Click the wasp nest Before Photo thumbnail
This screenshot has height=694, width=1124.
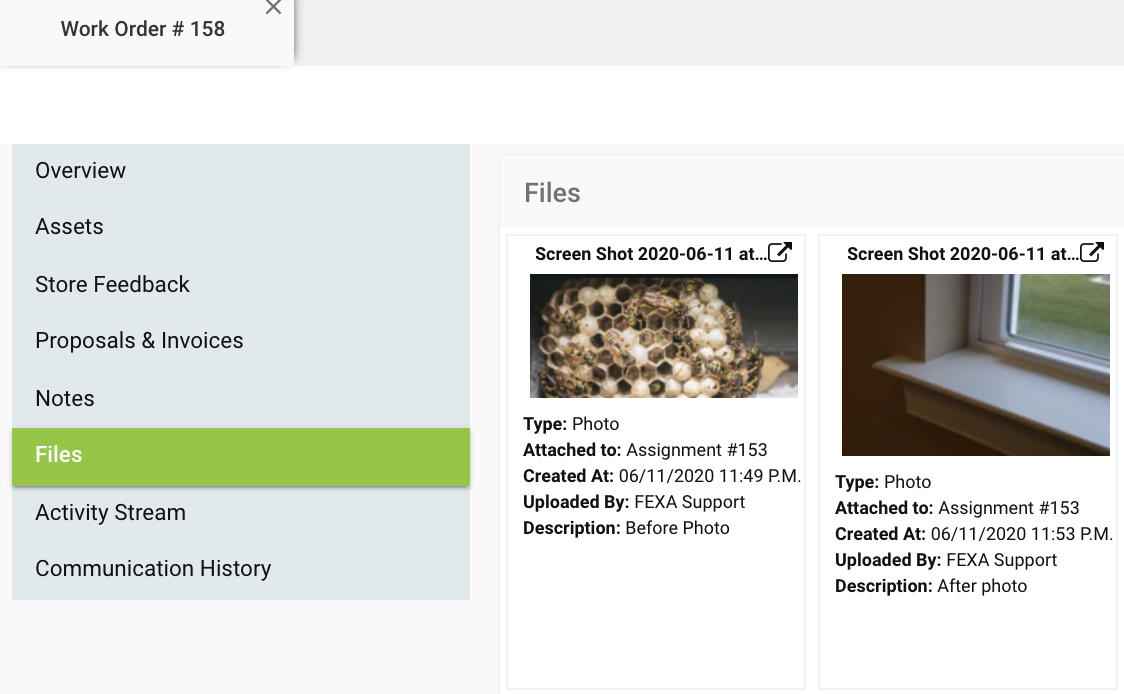[663, 336]
